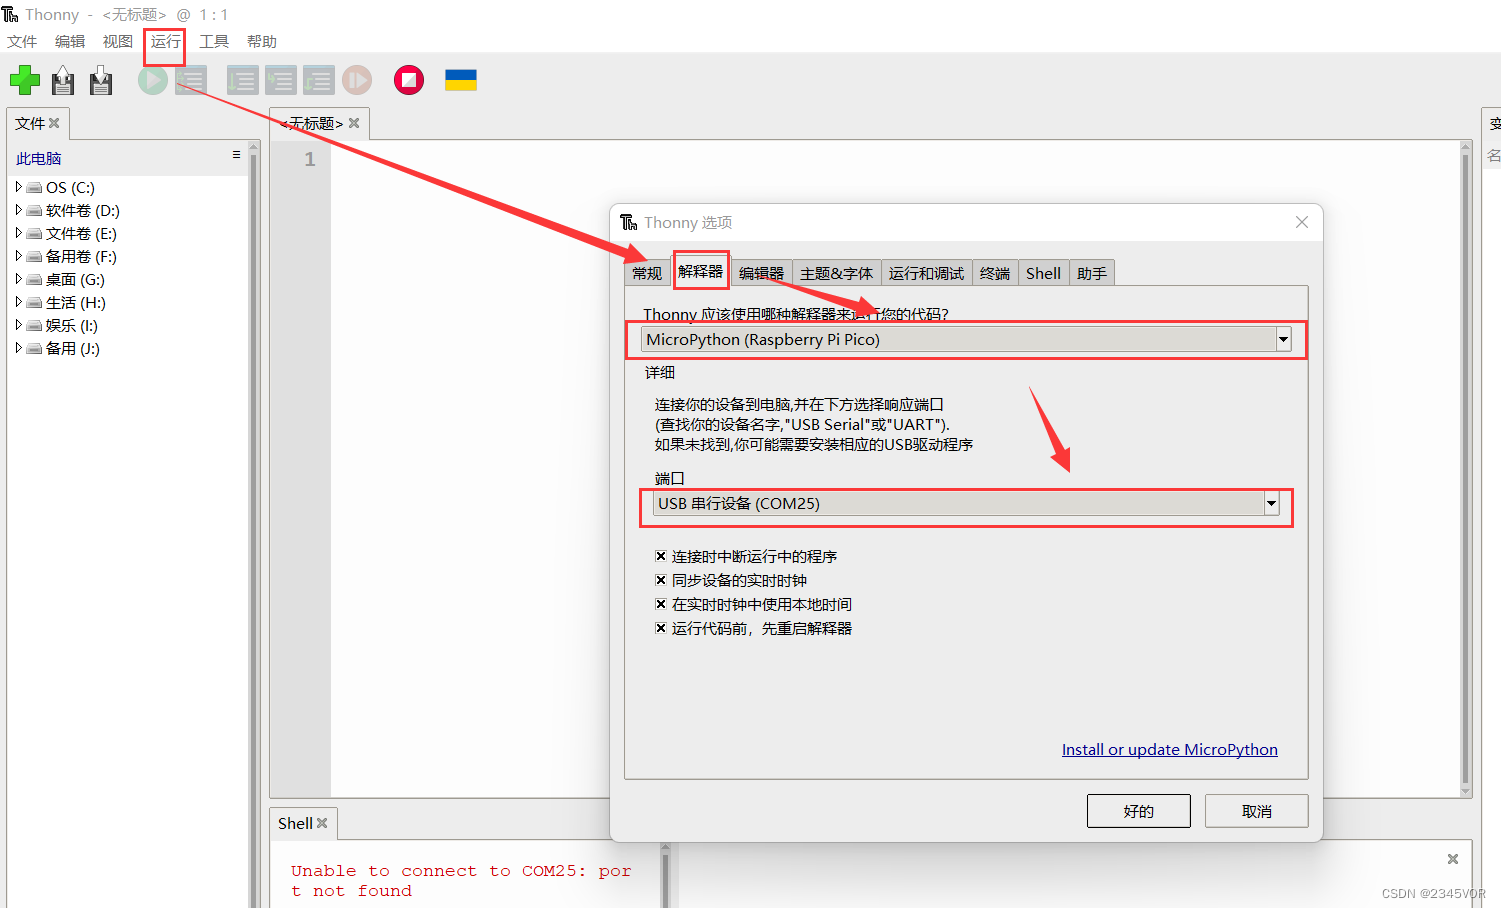Switch to the 终端 tab
The height and width of the screenshot is (908, 1501).
pyautogui.click(x=995, y=273)
